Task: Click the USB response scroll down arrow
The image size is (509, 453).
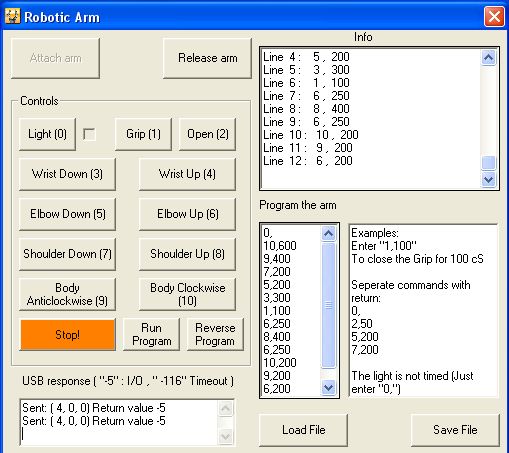Action: point(226,436)
